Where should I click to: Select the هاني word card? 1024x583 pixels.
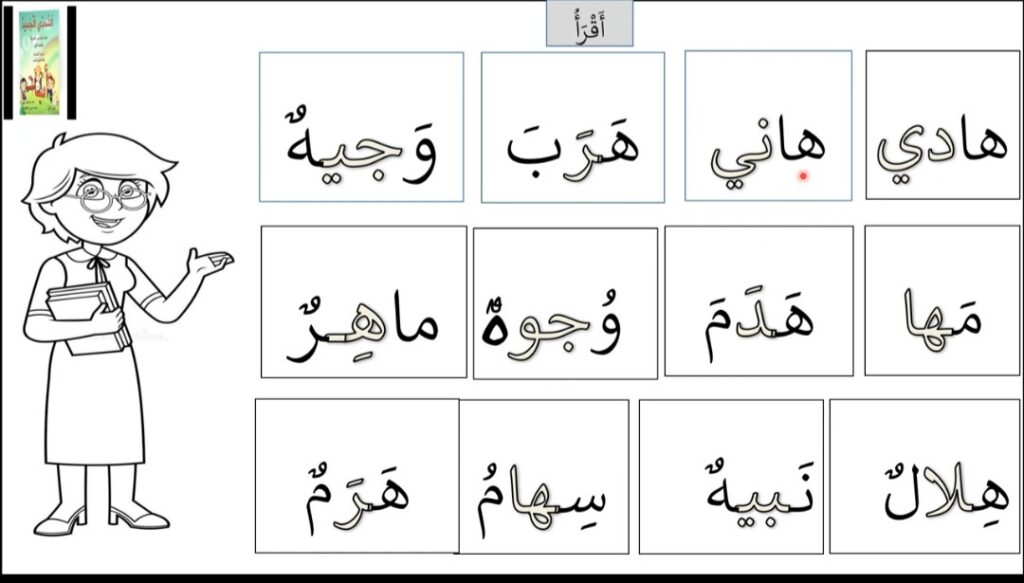pos(768,125)
